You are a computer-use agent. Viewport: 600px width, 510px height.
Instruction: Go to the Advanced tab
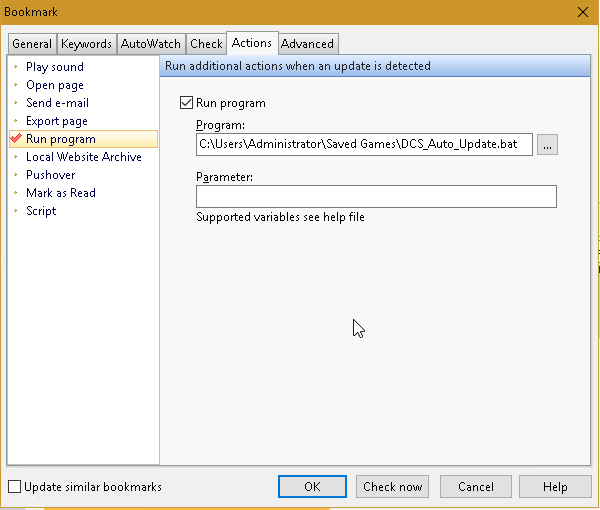tap(307, 44)
